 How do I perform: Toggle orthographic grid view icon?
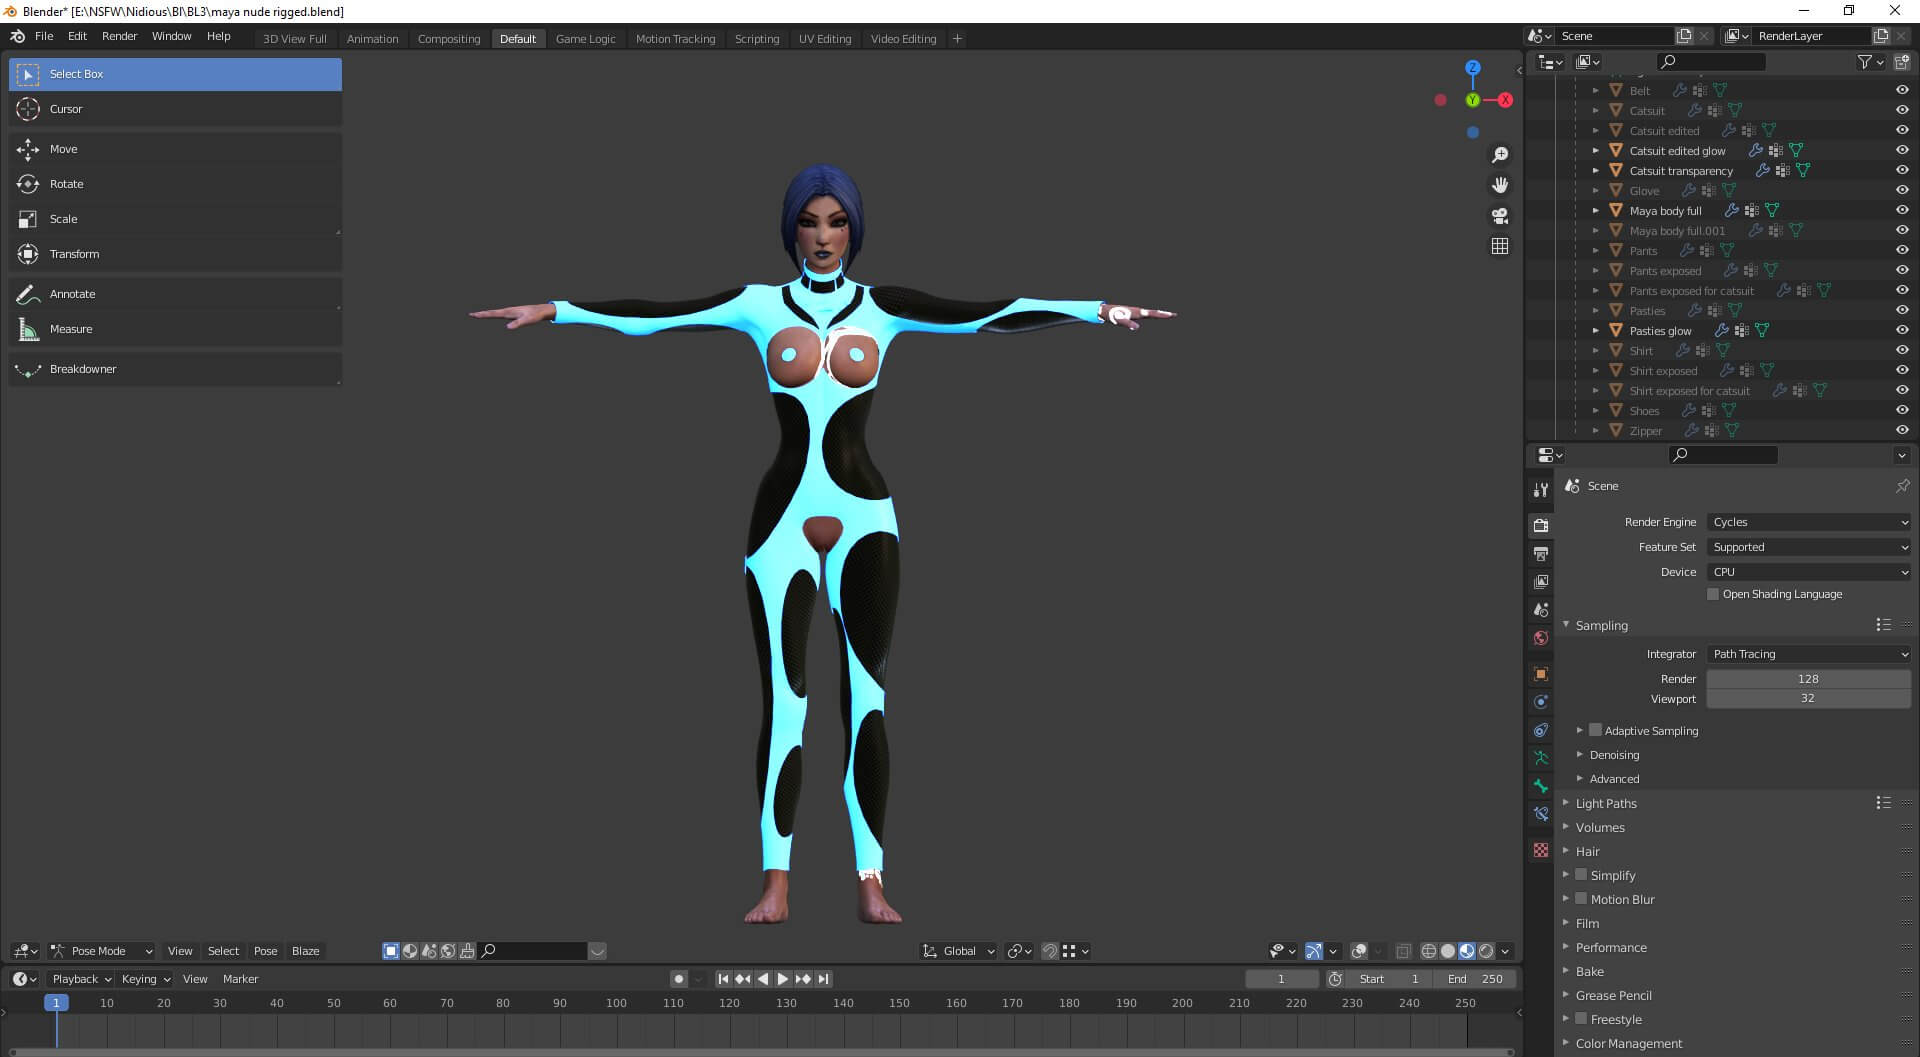pos(1500,246)
